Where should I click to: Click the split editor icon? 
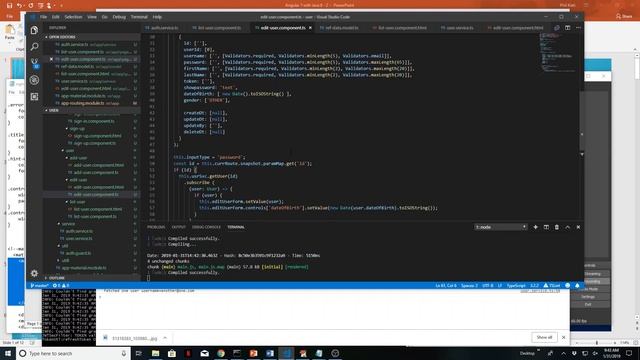568,28
